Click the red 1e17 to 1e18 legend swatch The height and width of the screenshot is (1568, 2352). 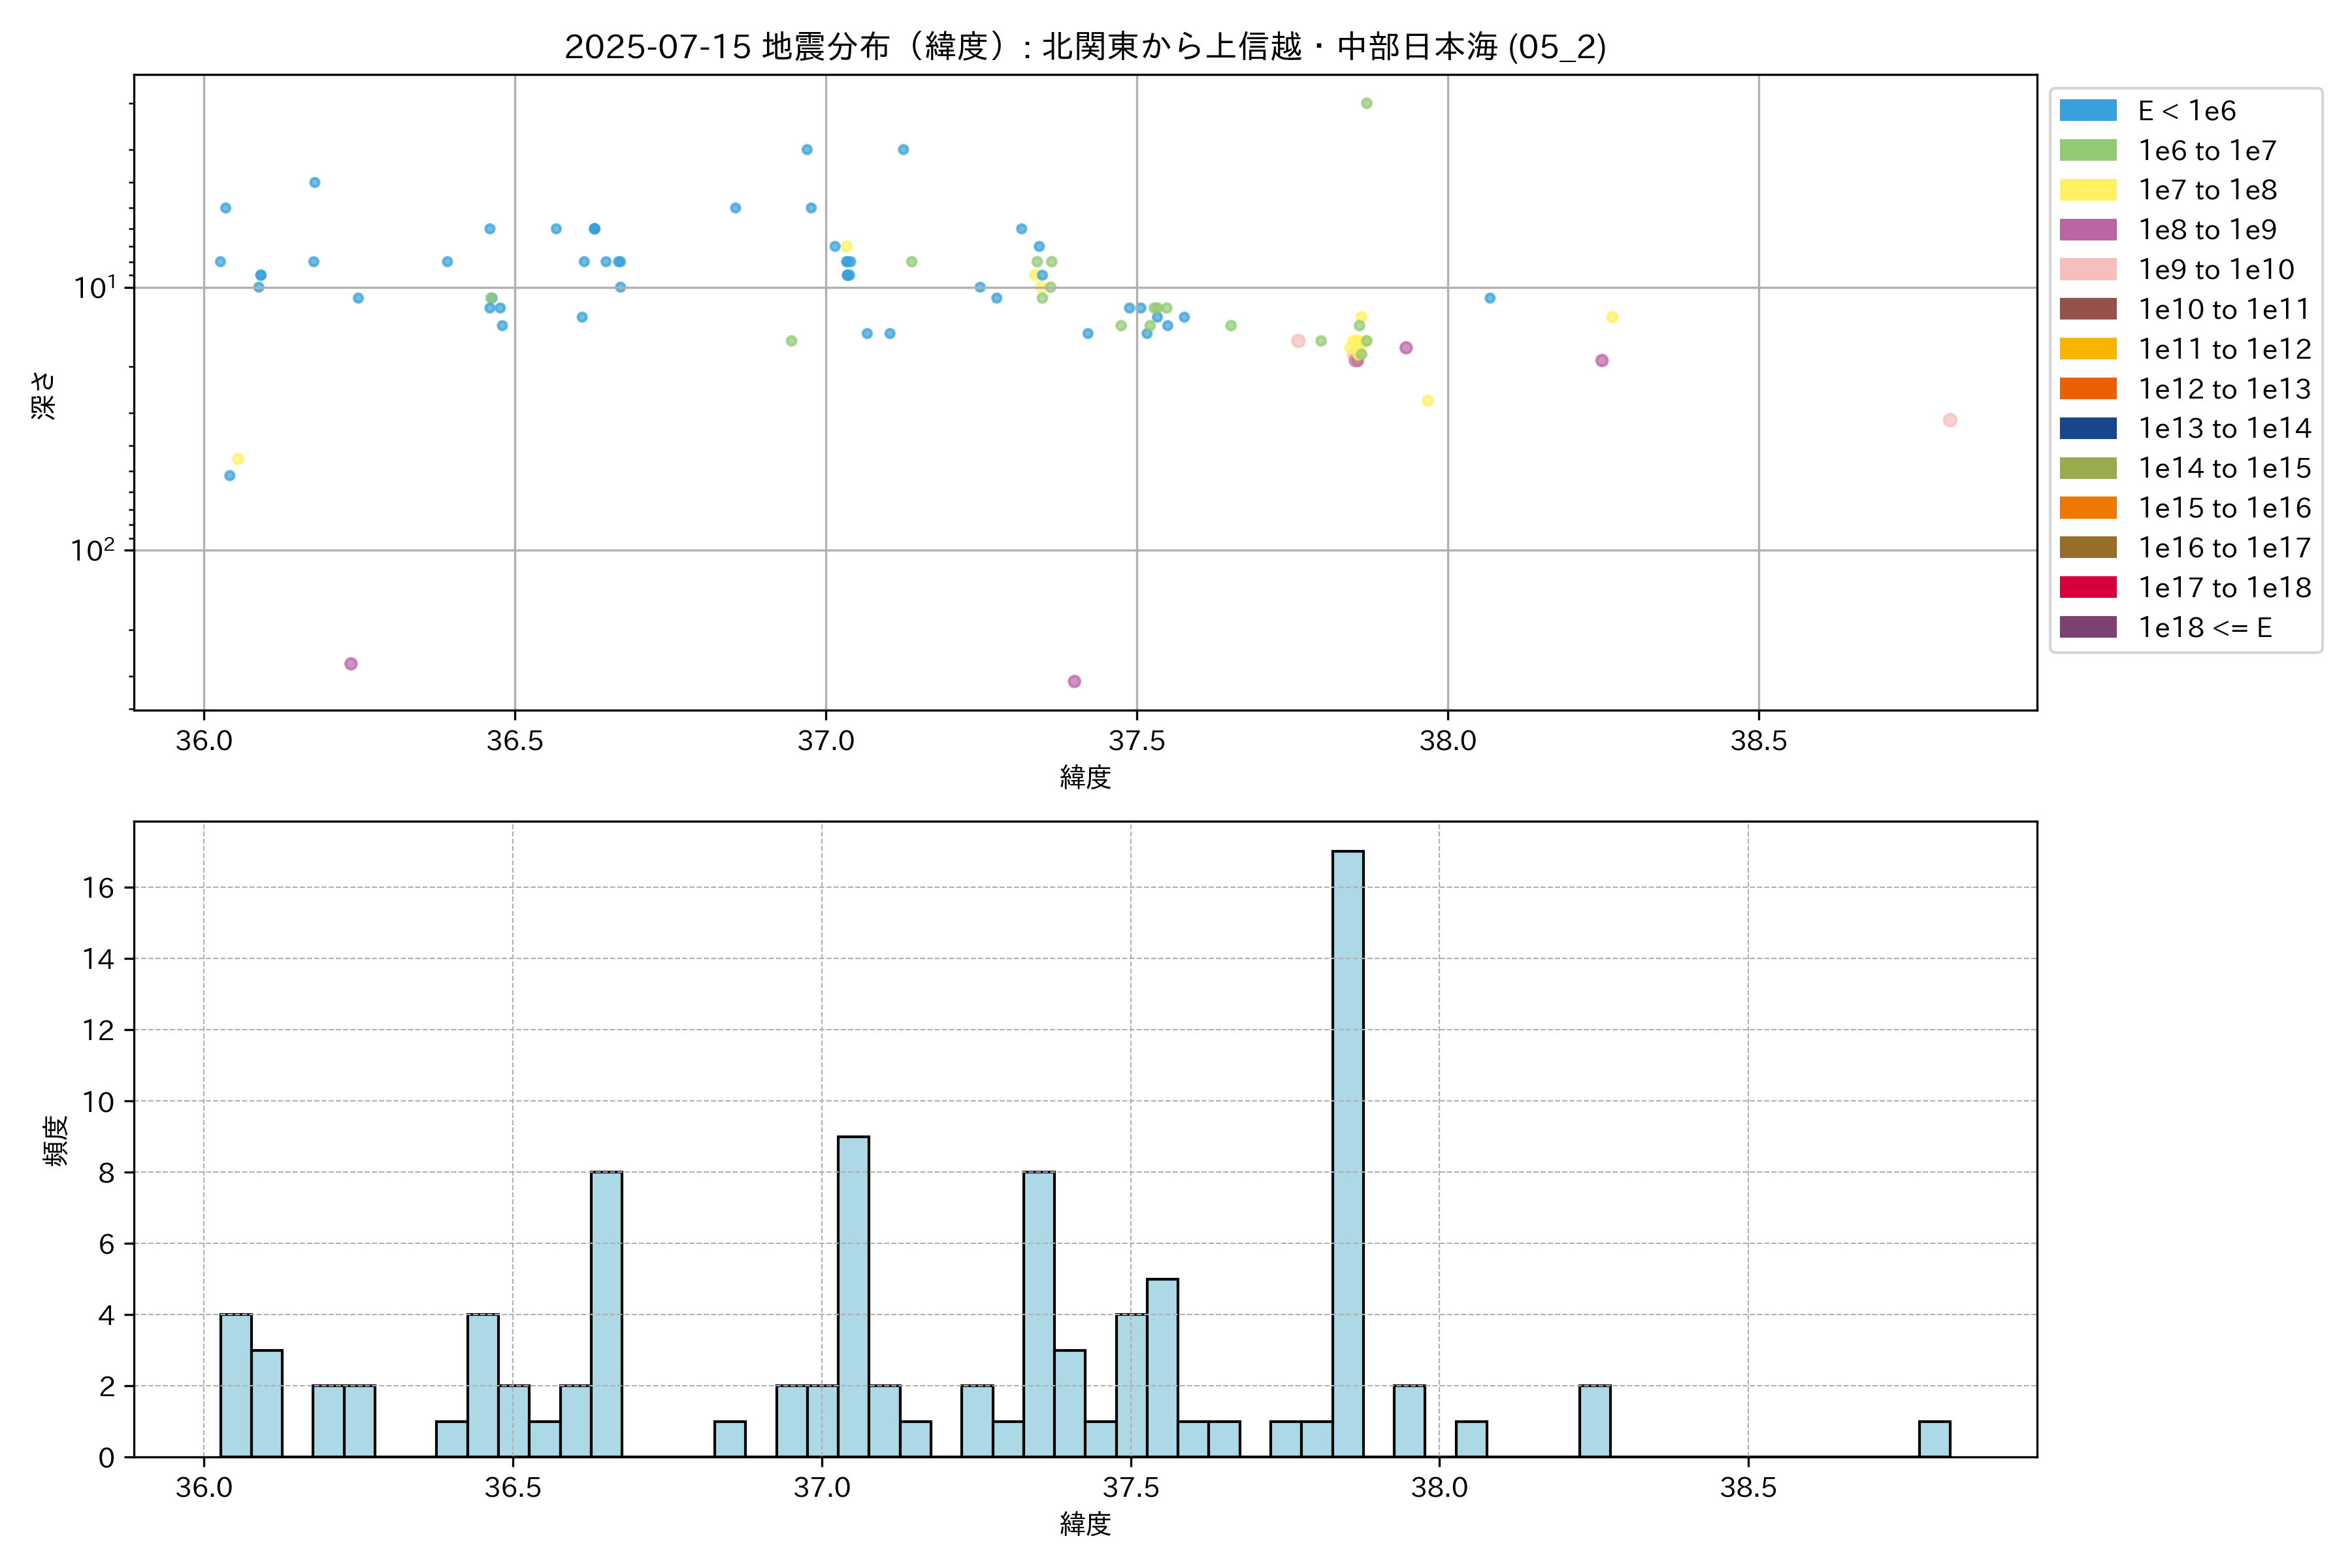(x=2087, y=588)
